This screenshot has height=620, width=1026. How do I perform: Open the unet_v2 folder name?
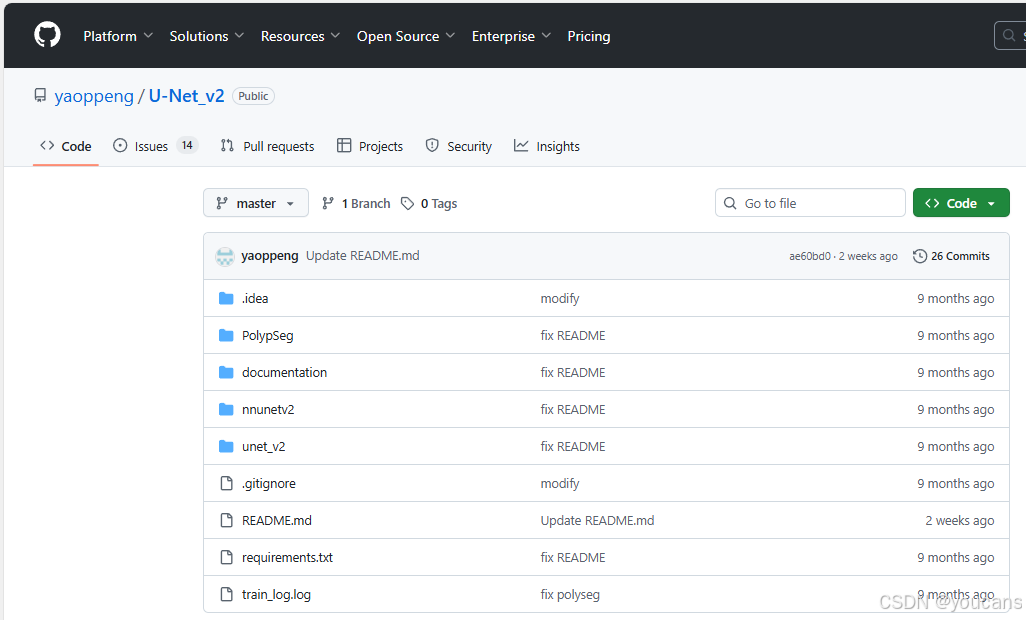pyautogui.click(x=264, y=447)
